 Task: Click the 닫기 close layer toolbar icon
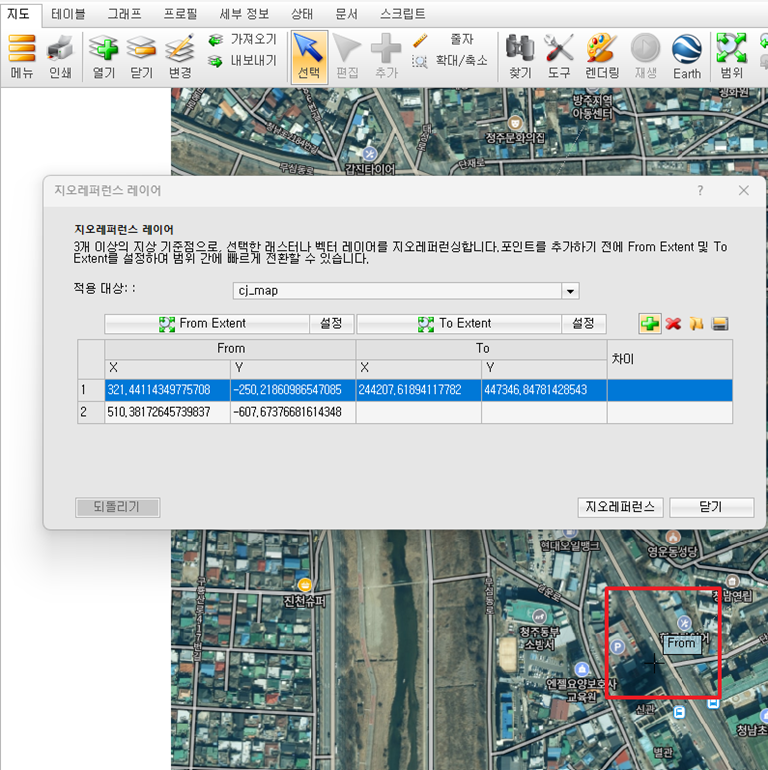pyautogui.click(x=141, y=57)
